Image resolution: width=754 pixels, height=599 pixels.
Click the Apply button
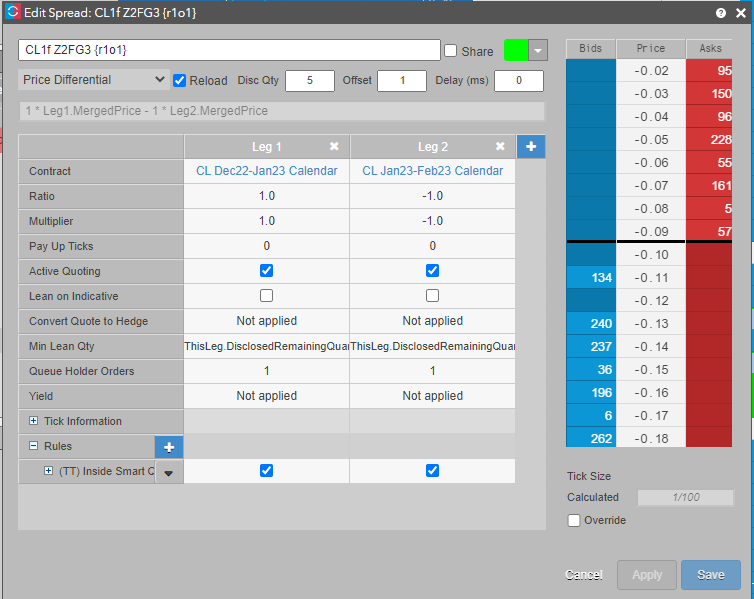647,574
